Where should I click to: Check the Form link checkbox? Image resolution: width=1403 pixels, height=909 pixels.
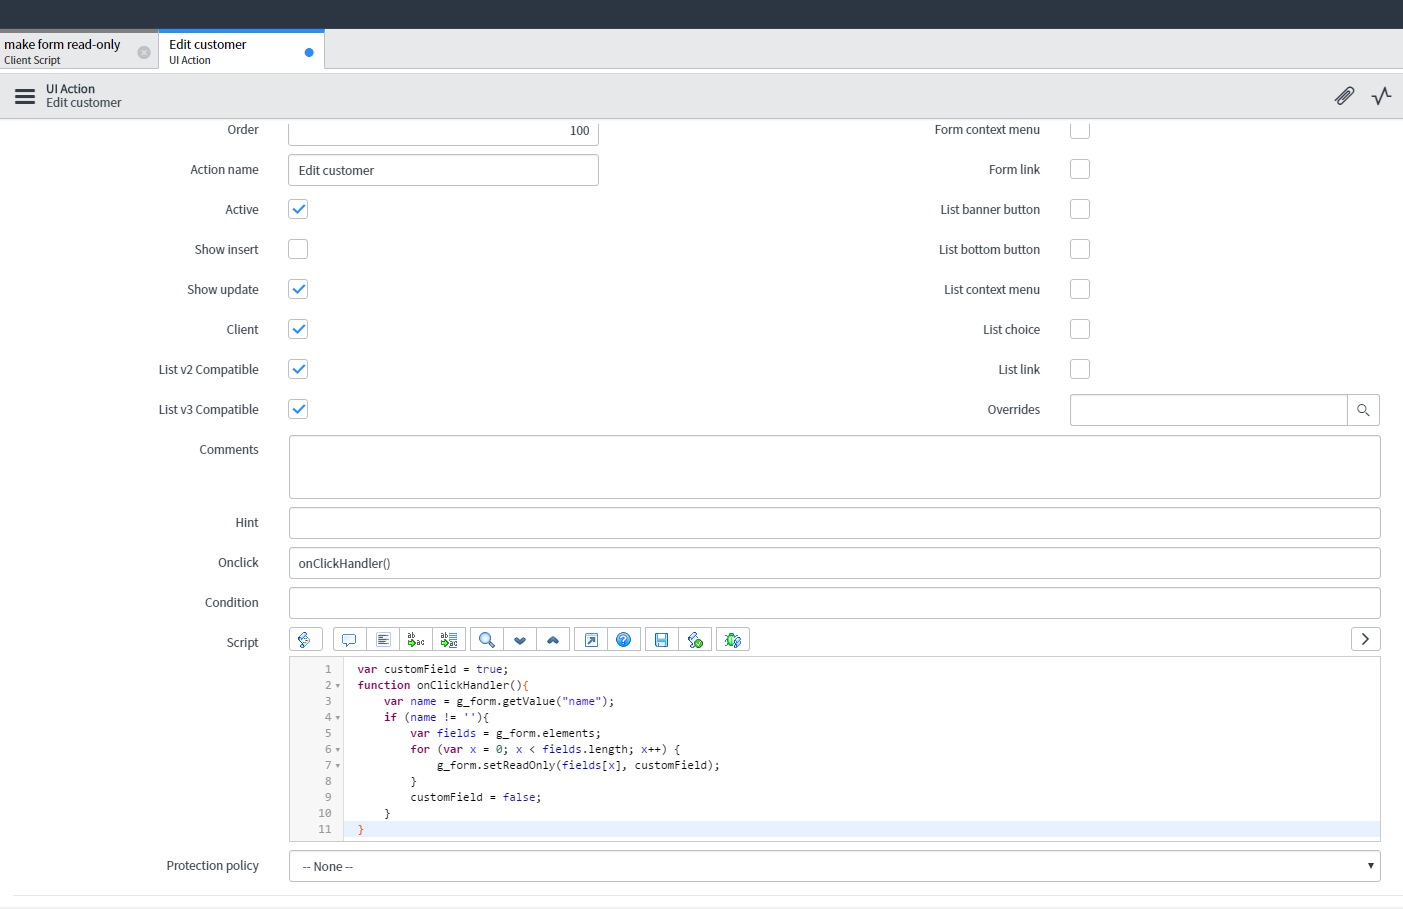point(1080,169)
